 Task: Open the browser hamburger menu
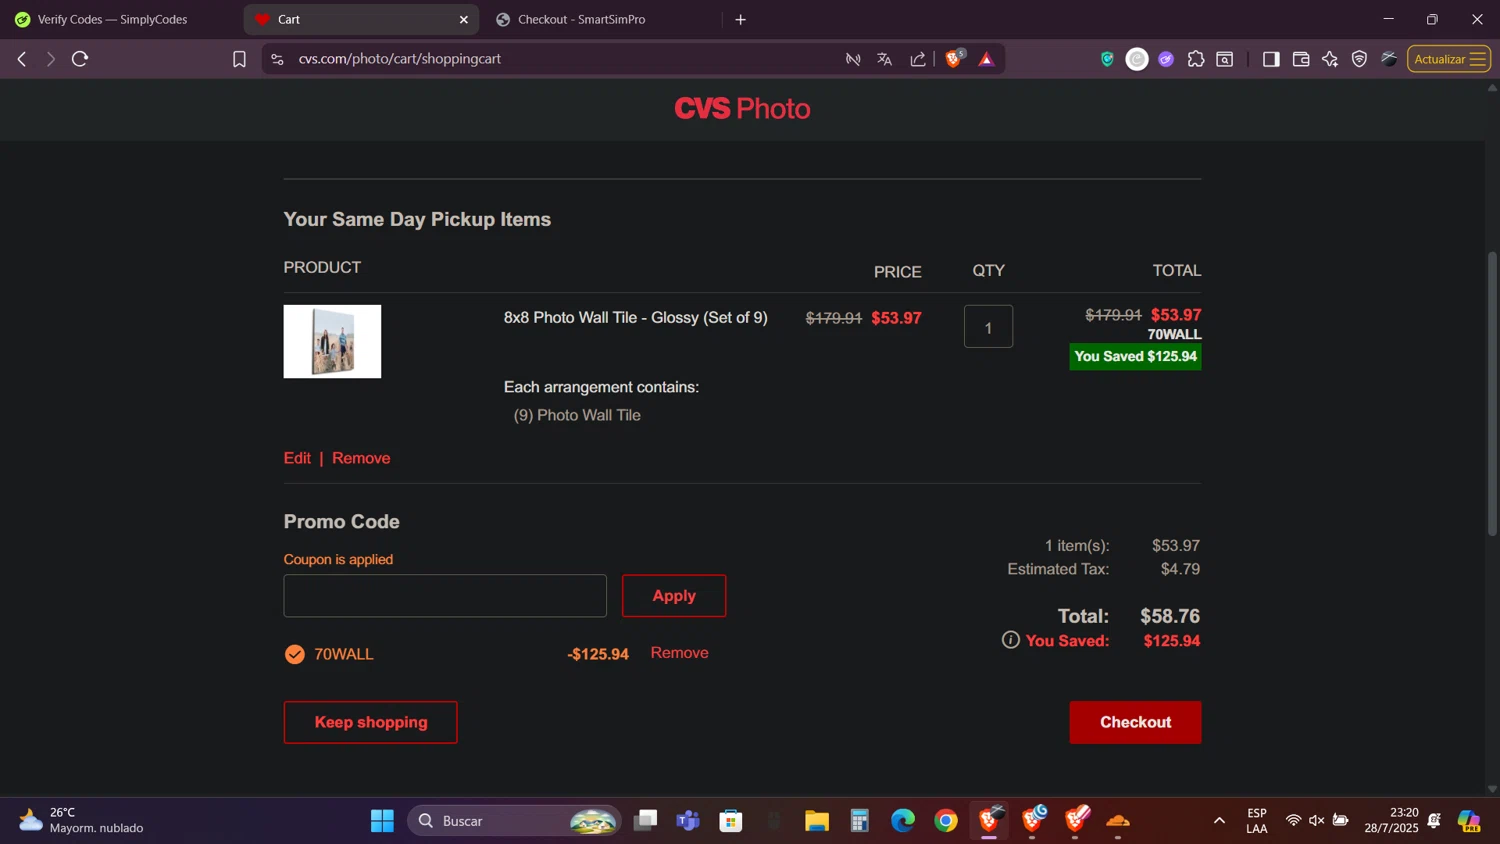[1478, 59]
